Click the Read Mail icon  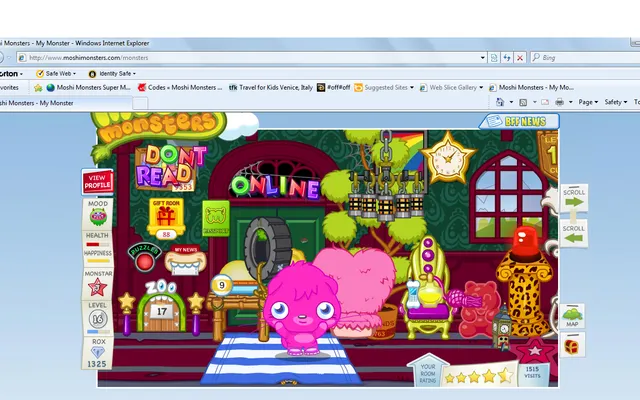pyautogui.click(x=545, y=102)
